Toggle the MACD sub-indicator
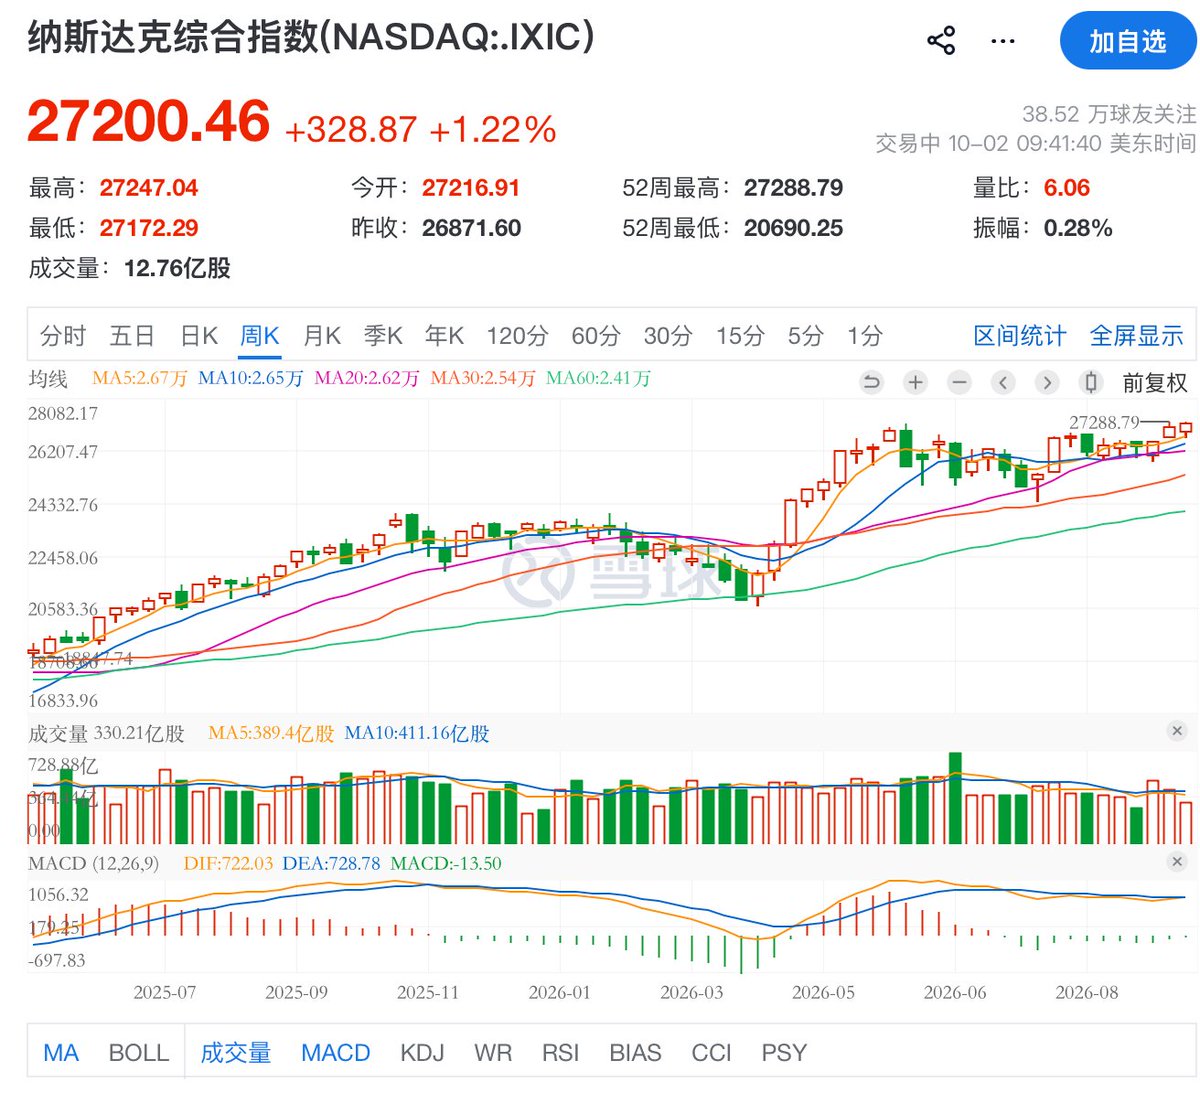This screenshot has width=1200, height=1114. tap(336, 1053)
